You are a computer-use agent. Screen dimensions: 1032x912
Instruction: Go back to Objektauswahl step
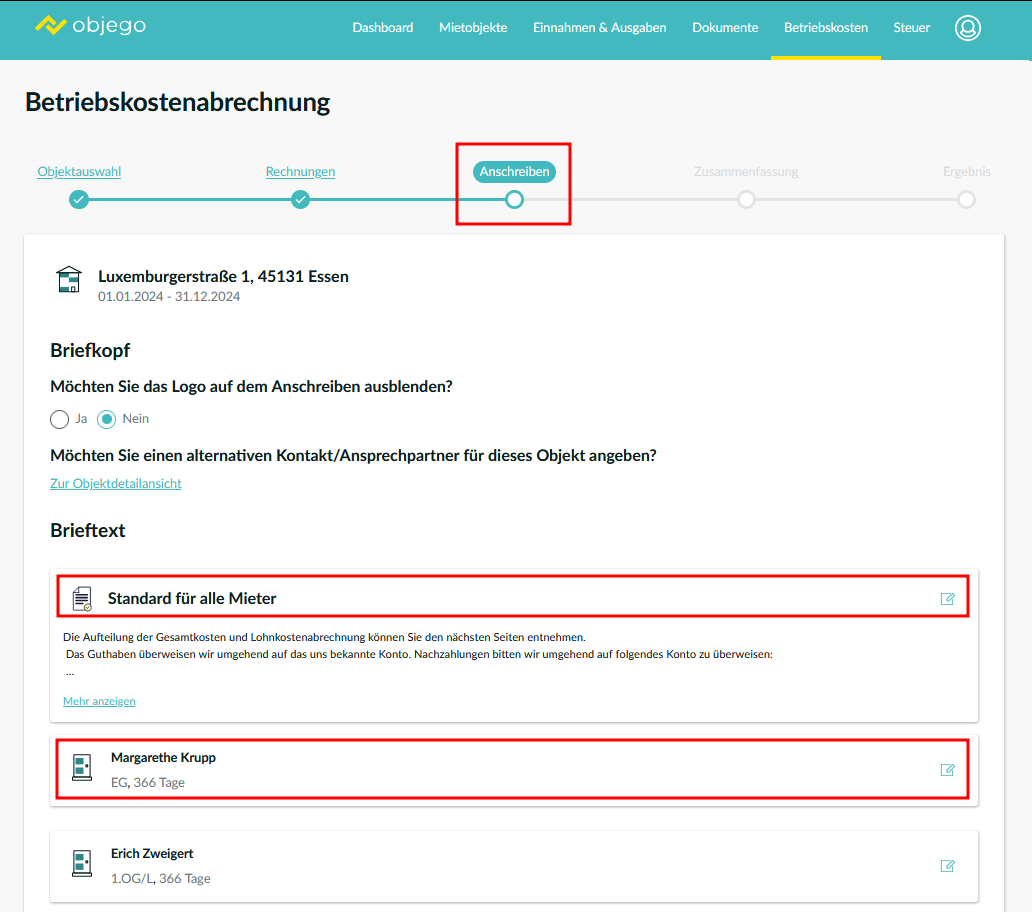79,172
